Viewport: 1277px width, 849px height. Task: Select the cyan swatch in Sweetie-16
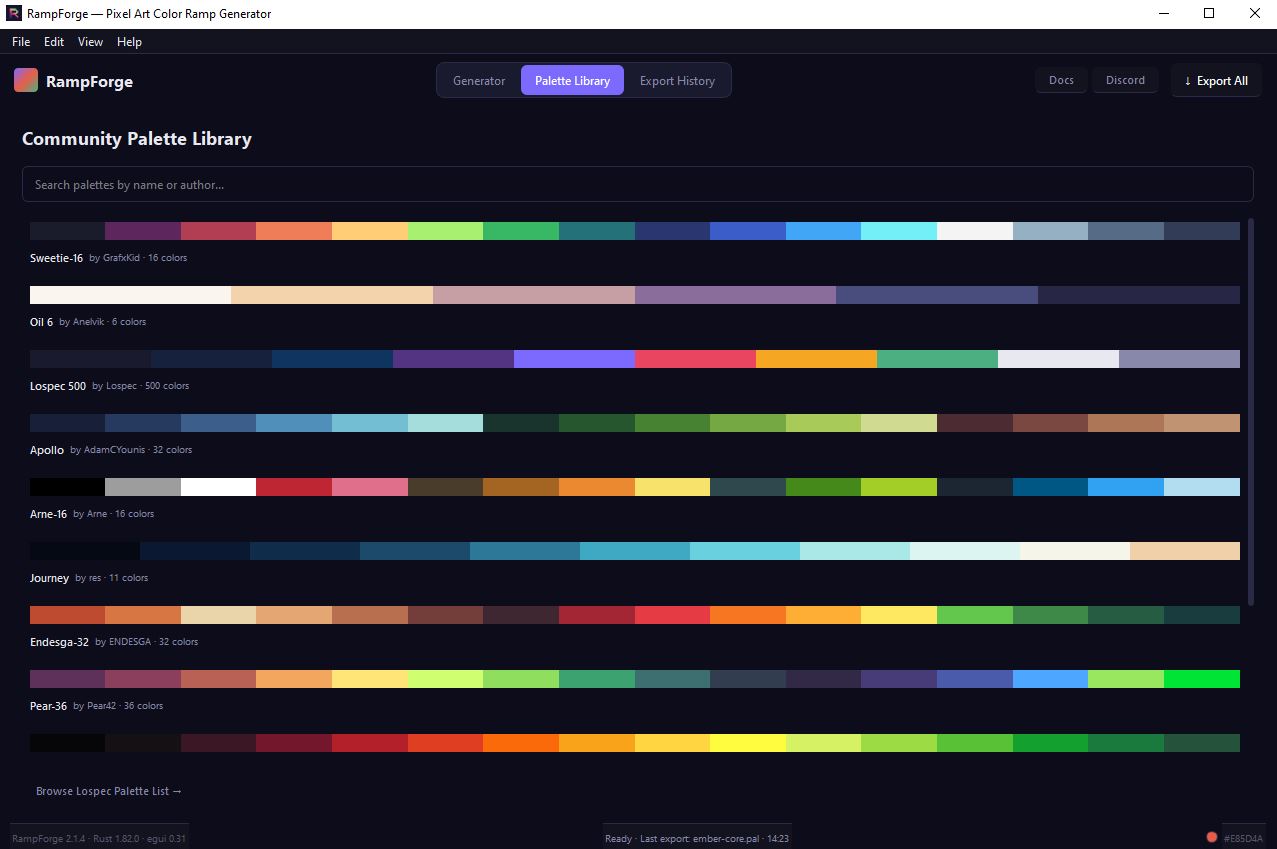click(x=899, y=231)
